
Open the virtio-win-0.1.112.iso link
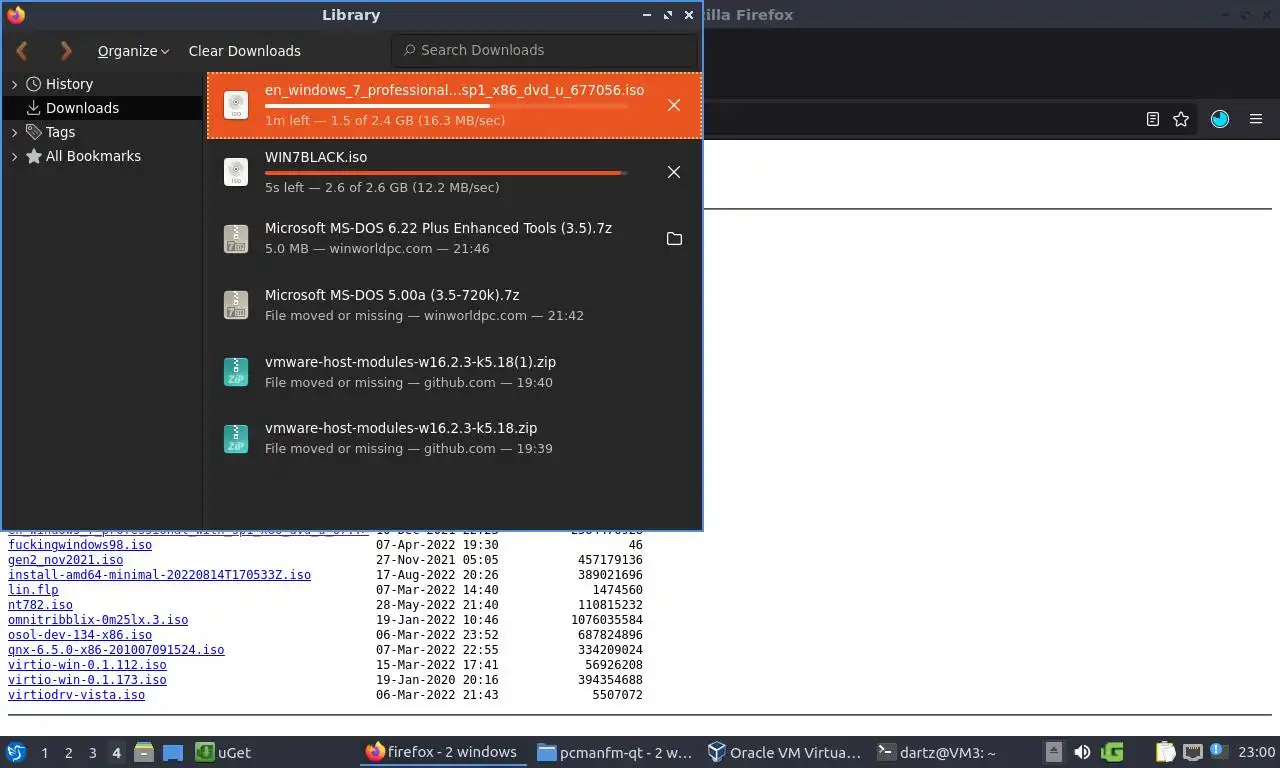point(87,665)
